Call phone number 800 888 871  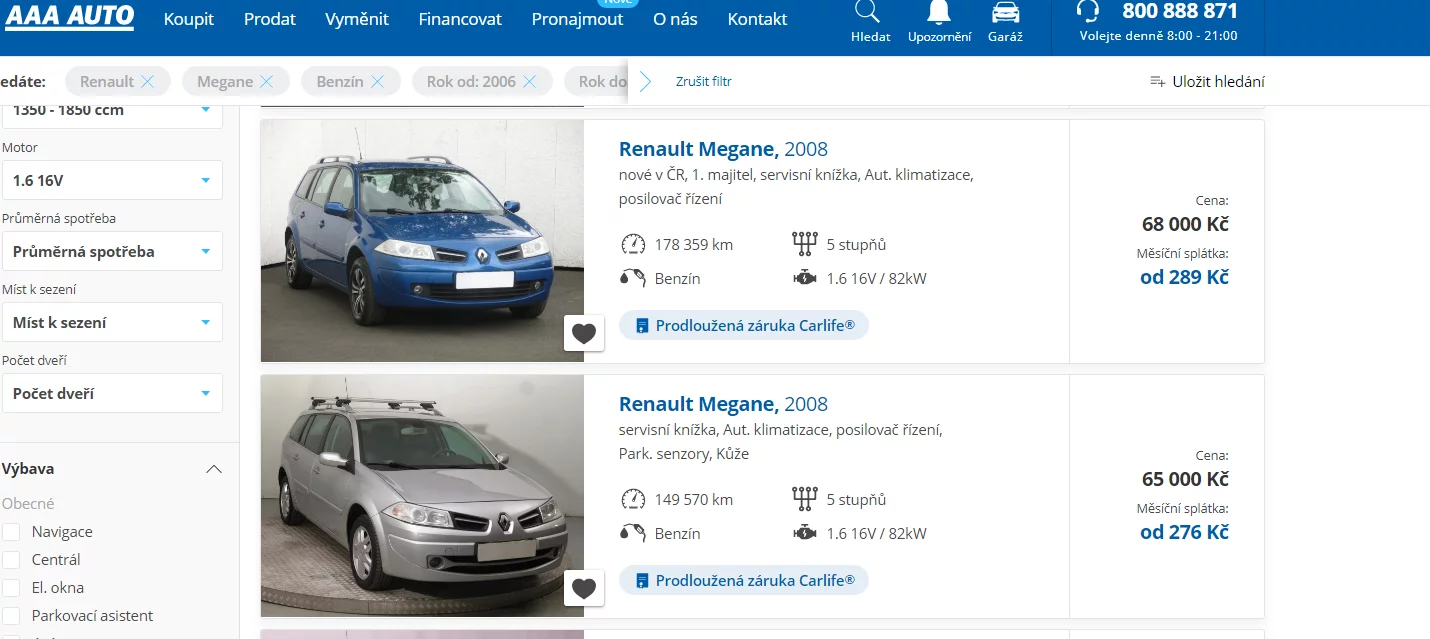tap(1180, 11)
